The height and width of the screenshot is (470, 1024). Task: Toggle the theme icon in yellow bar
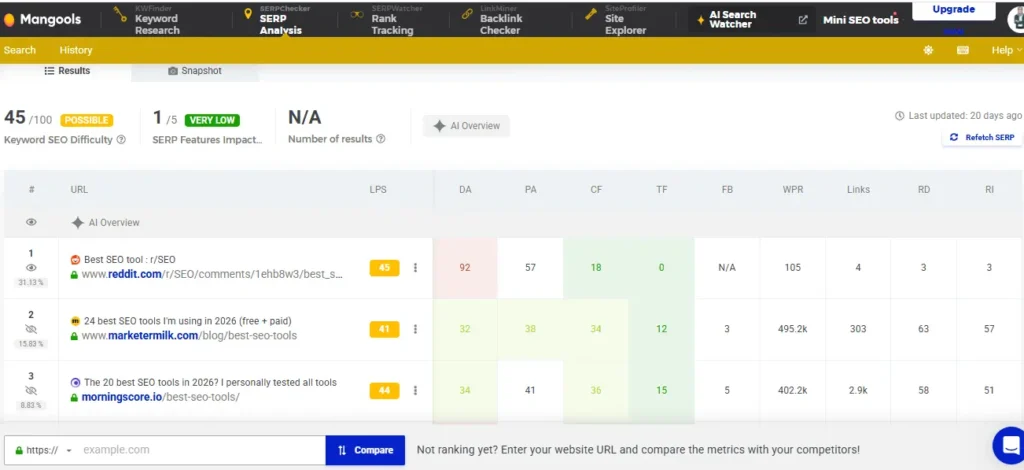pyautogui.click(x=928, y=50)
